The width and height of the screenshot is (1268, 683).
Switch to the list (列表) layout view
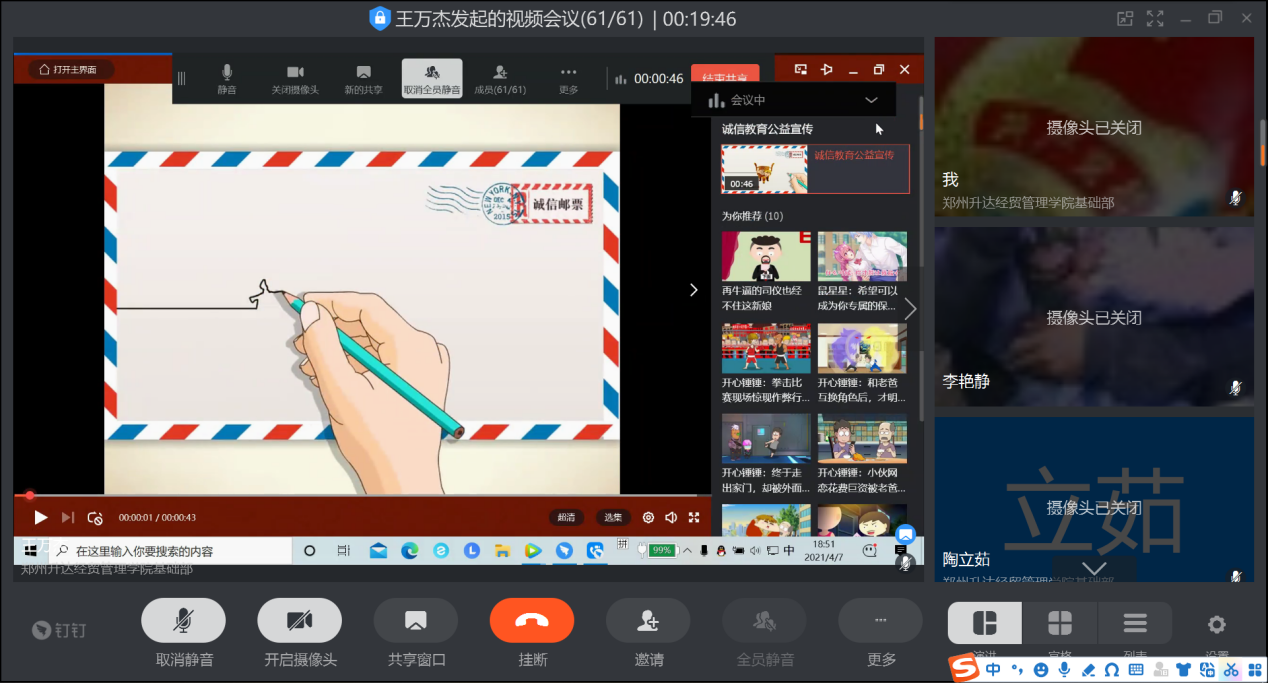[1134, 624]
